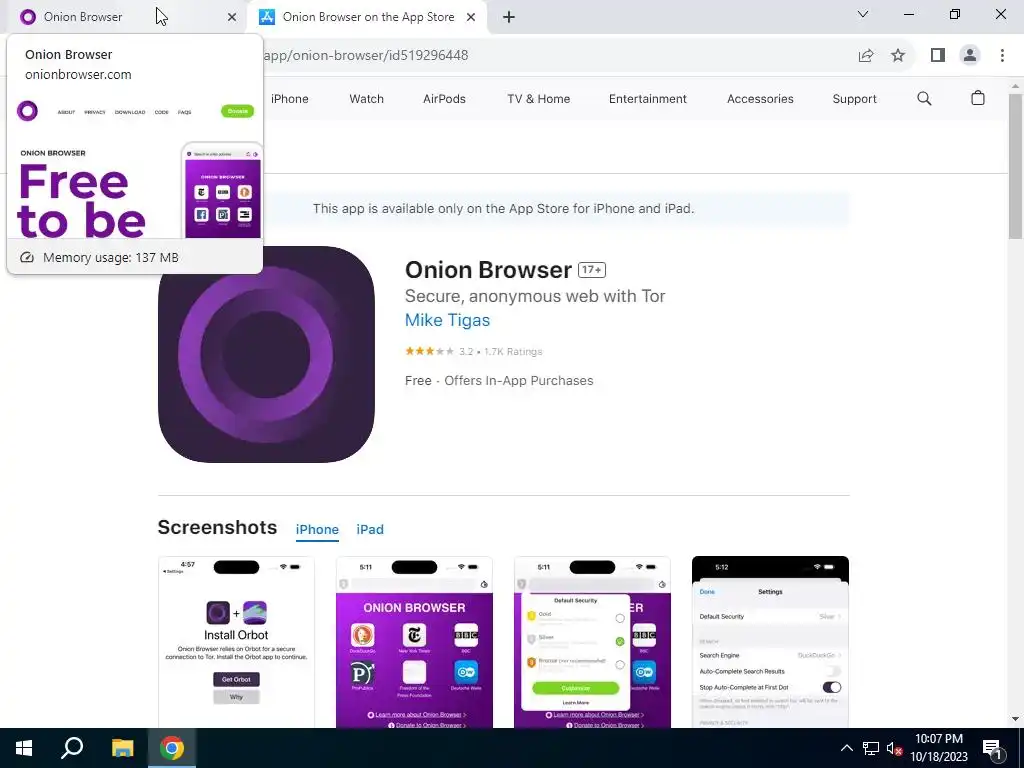The height and width of the screenshot is (768, 1024).
Task: Open the Default Security screenshot
Action: pyautogui.click(x=592, y=642)
